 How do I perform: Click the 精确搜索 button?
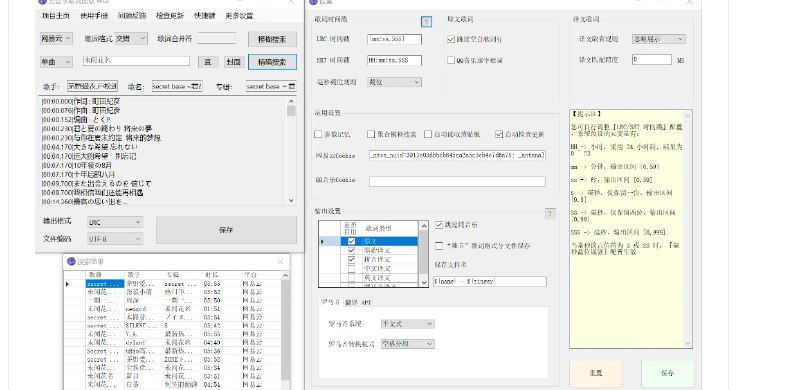coord(272,62)
